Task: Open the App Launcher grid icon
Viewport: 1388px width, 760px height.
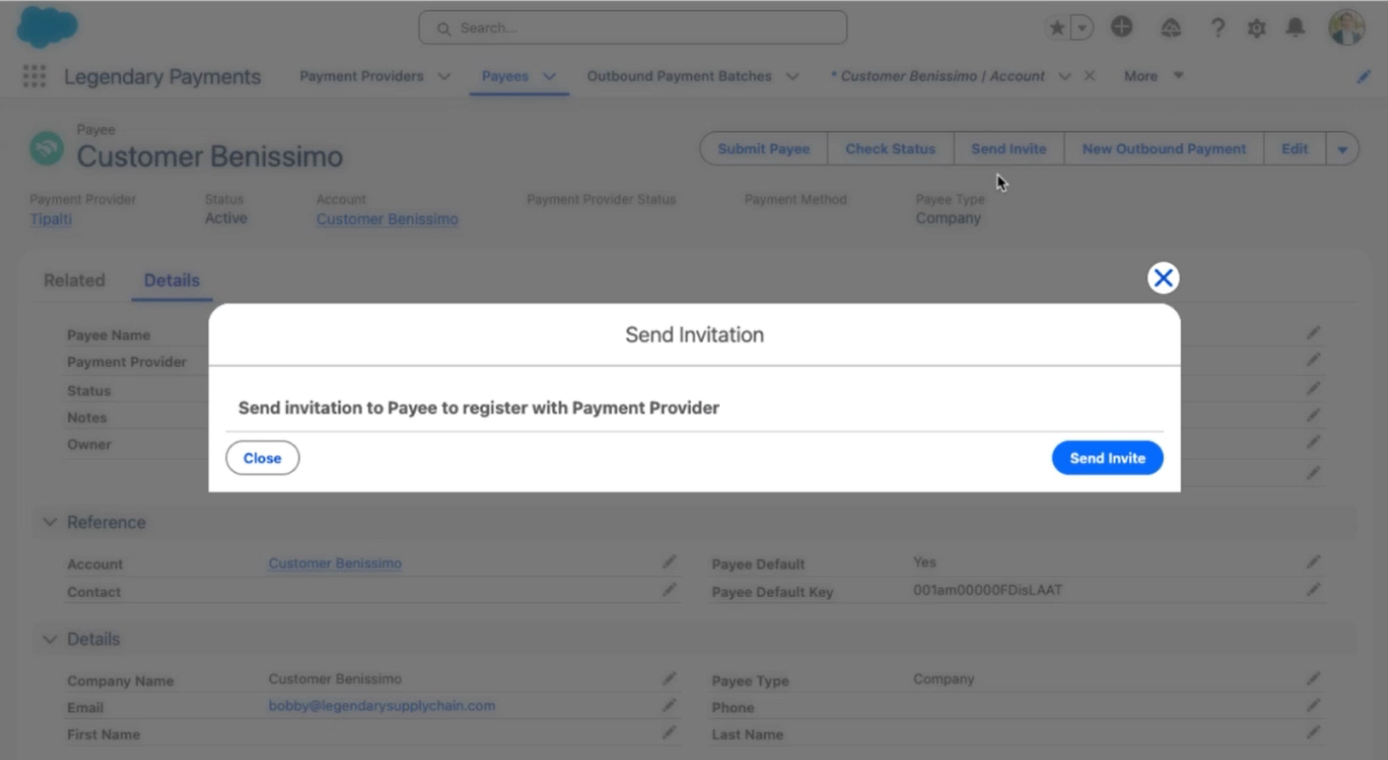Action: (34, 77)
